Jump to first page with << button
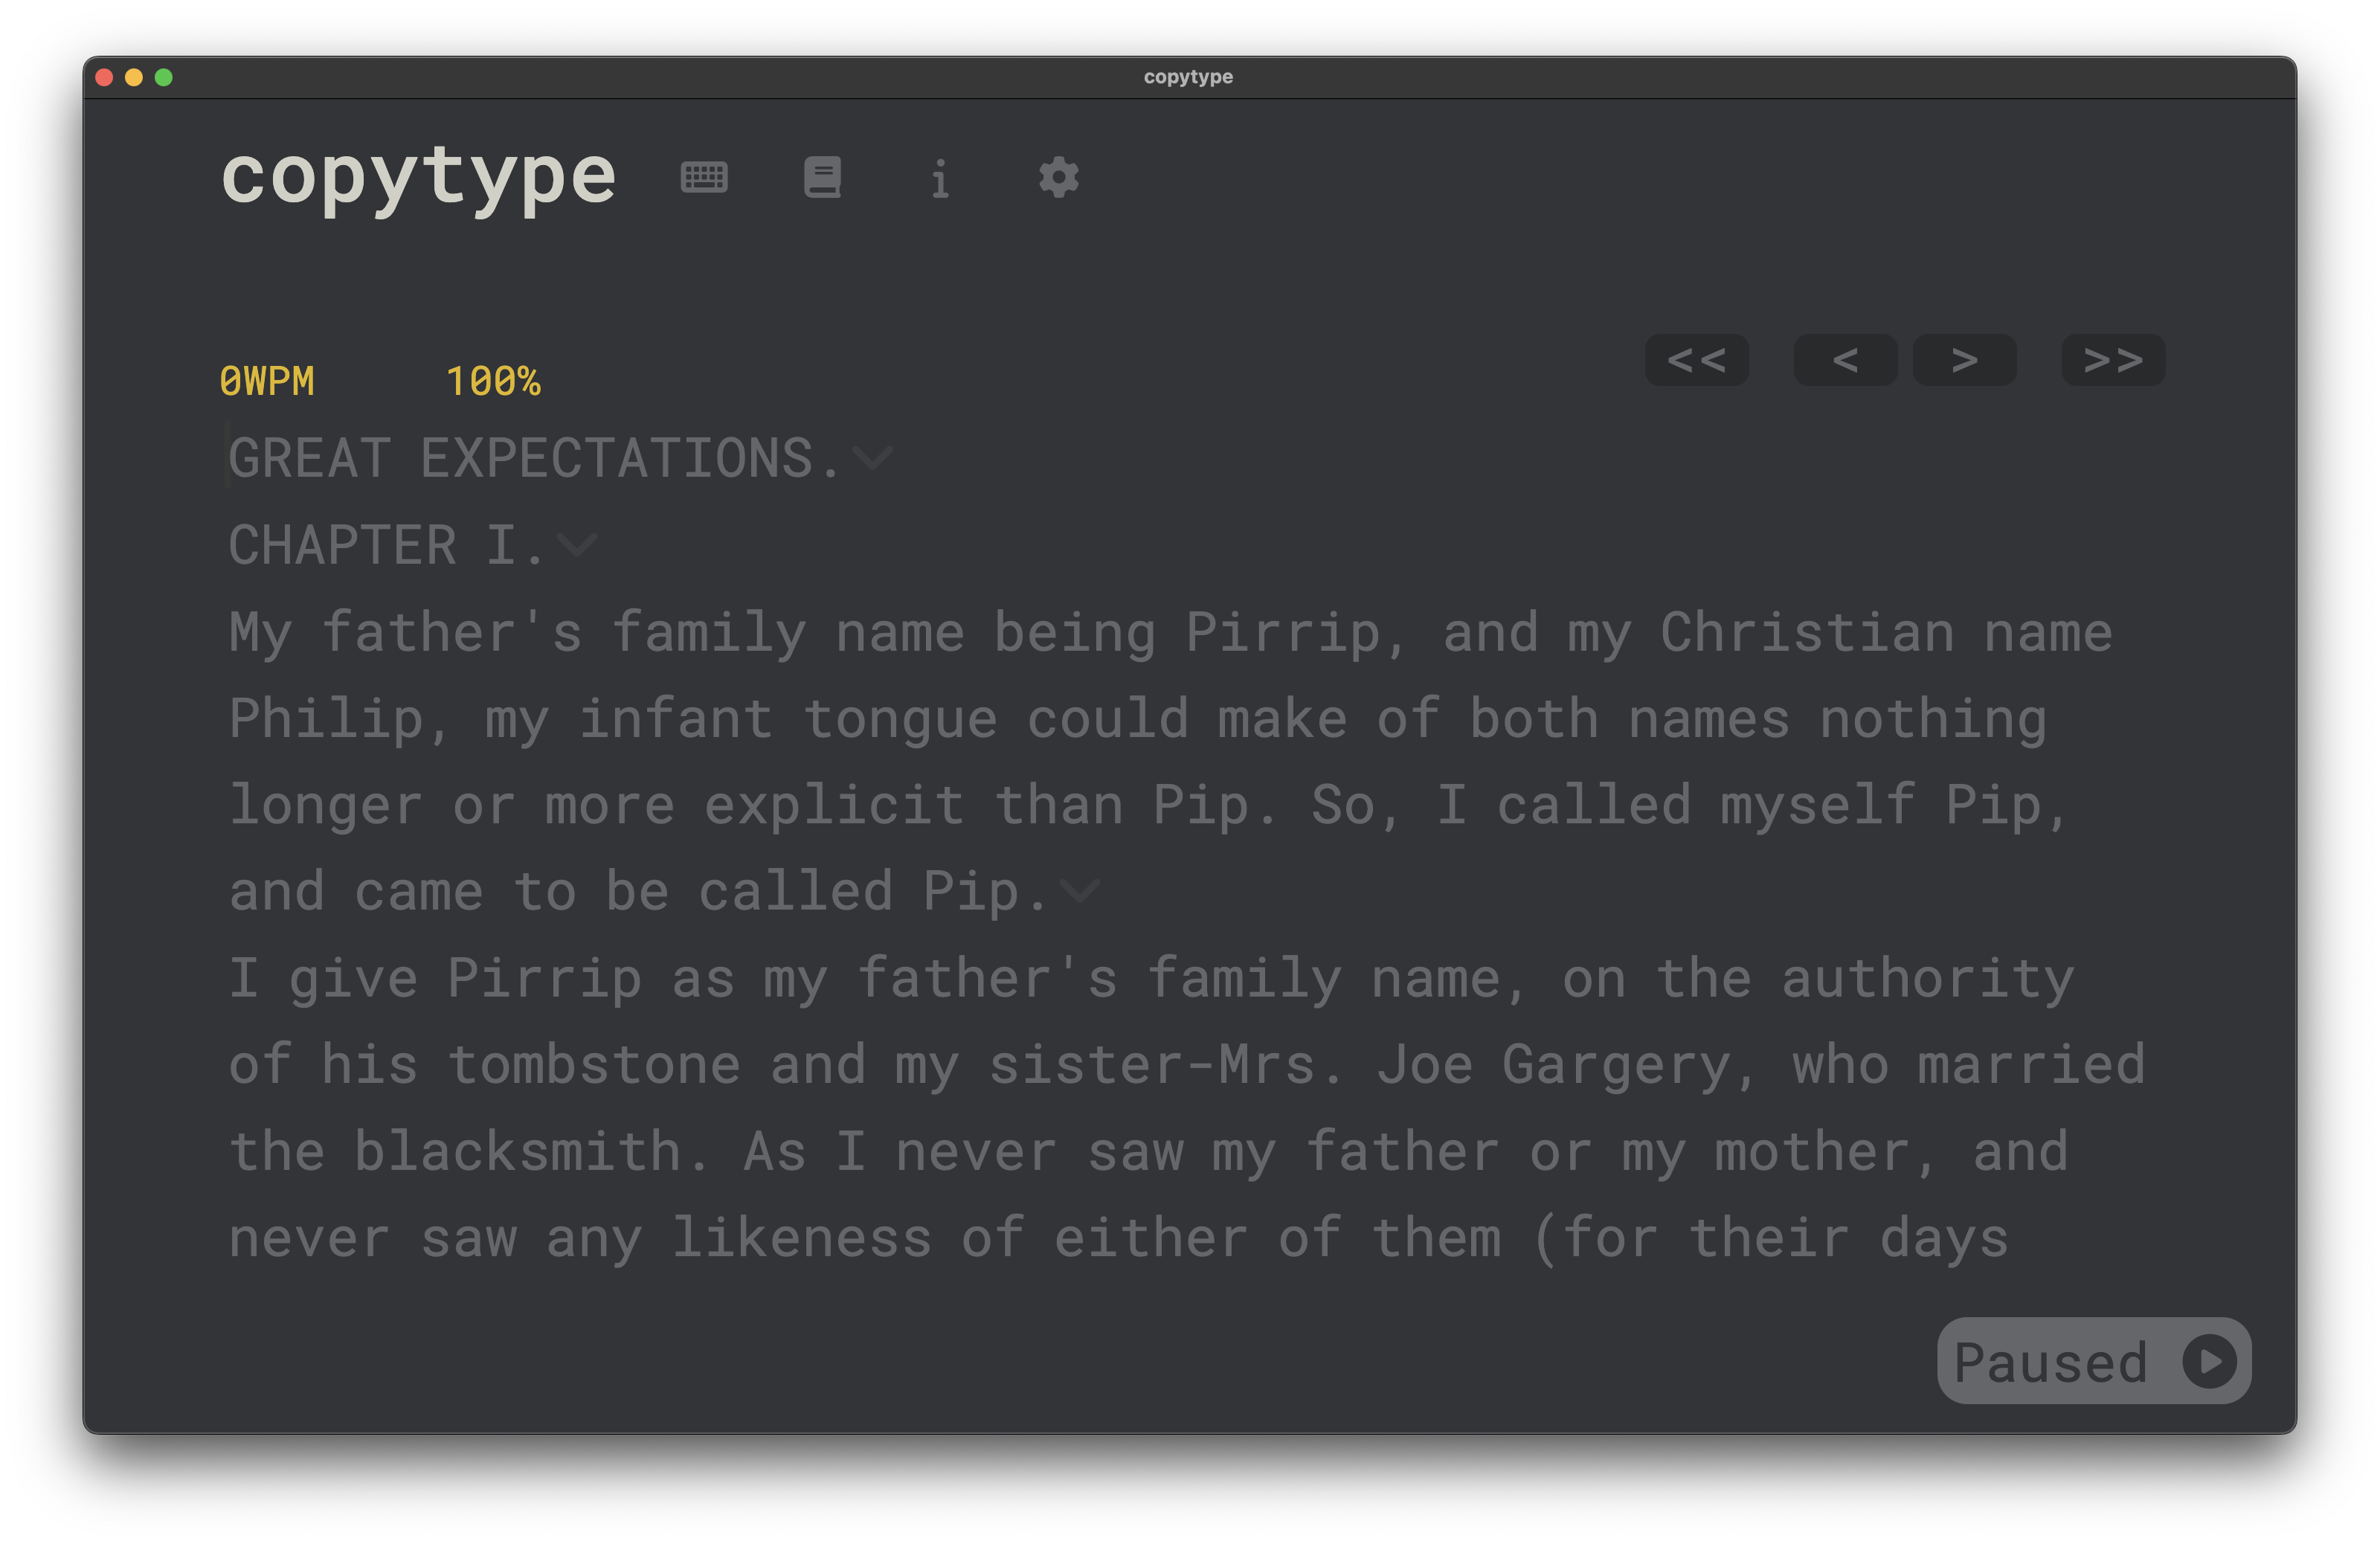Image resolution: width=2380 pixels, height=1544 pixels. (1697, 360)
